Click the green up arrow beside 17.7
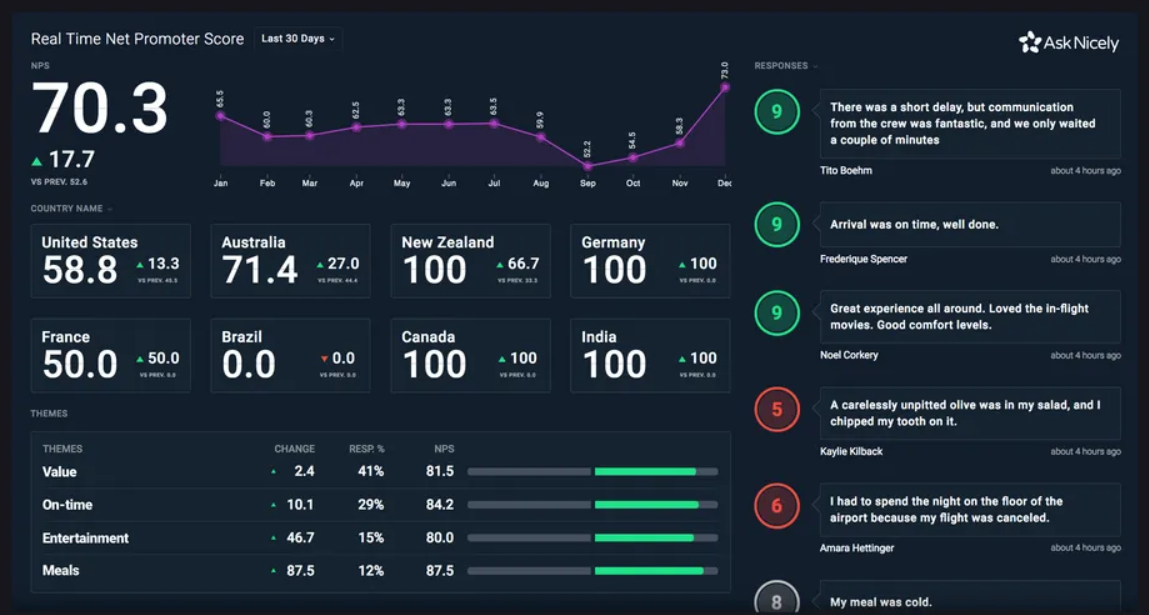 coord(37,161)
